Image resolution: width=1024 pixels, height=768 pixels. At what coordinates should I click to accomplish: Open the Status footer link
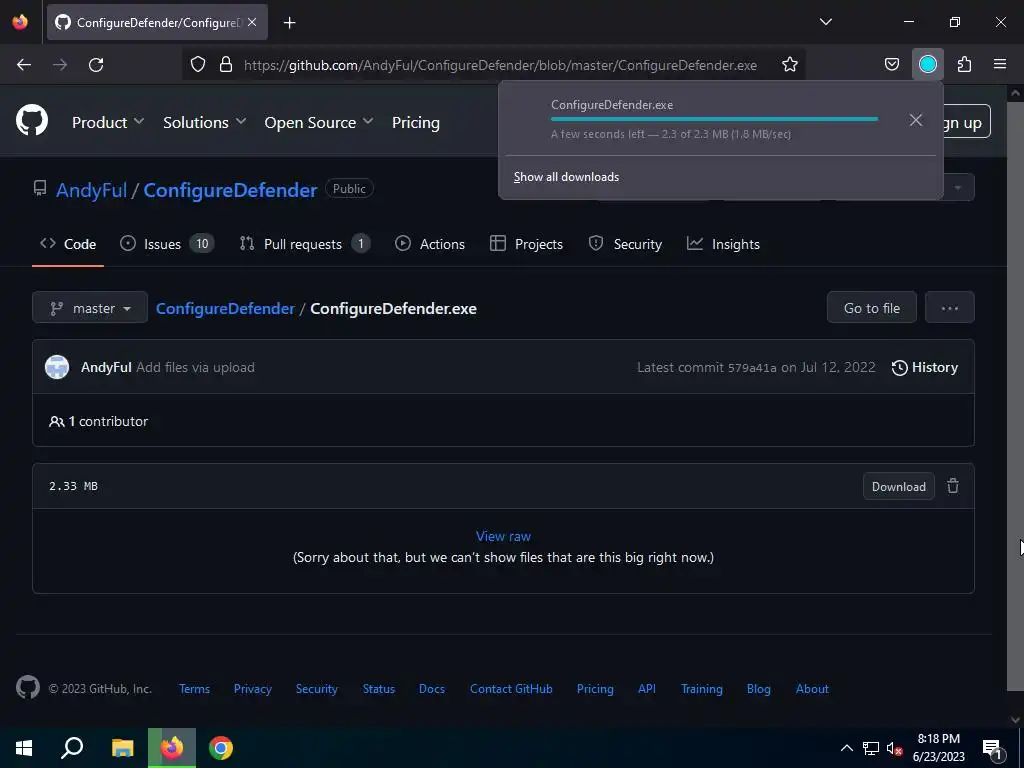(x=379, y=688)
